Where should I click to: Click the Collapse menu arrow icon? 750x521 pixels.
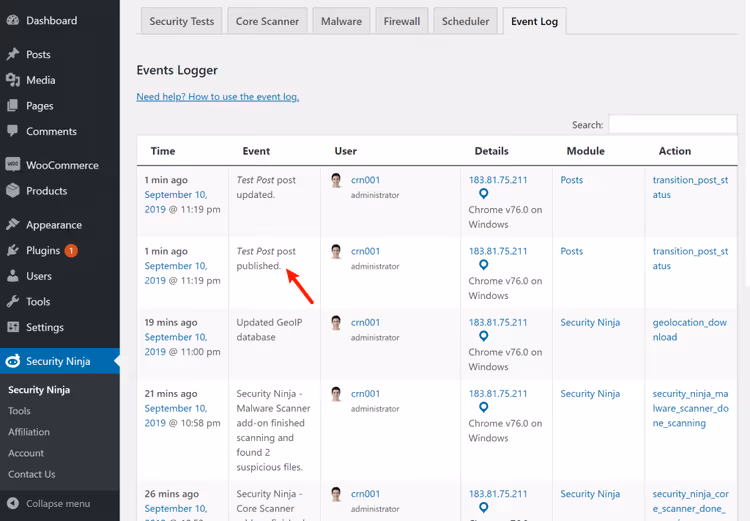pyautogui.click(x=13, y=503)
